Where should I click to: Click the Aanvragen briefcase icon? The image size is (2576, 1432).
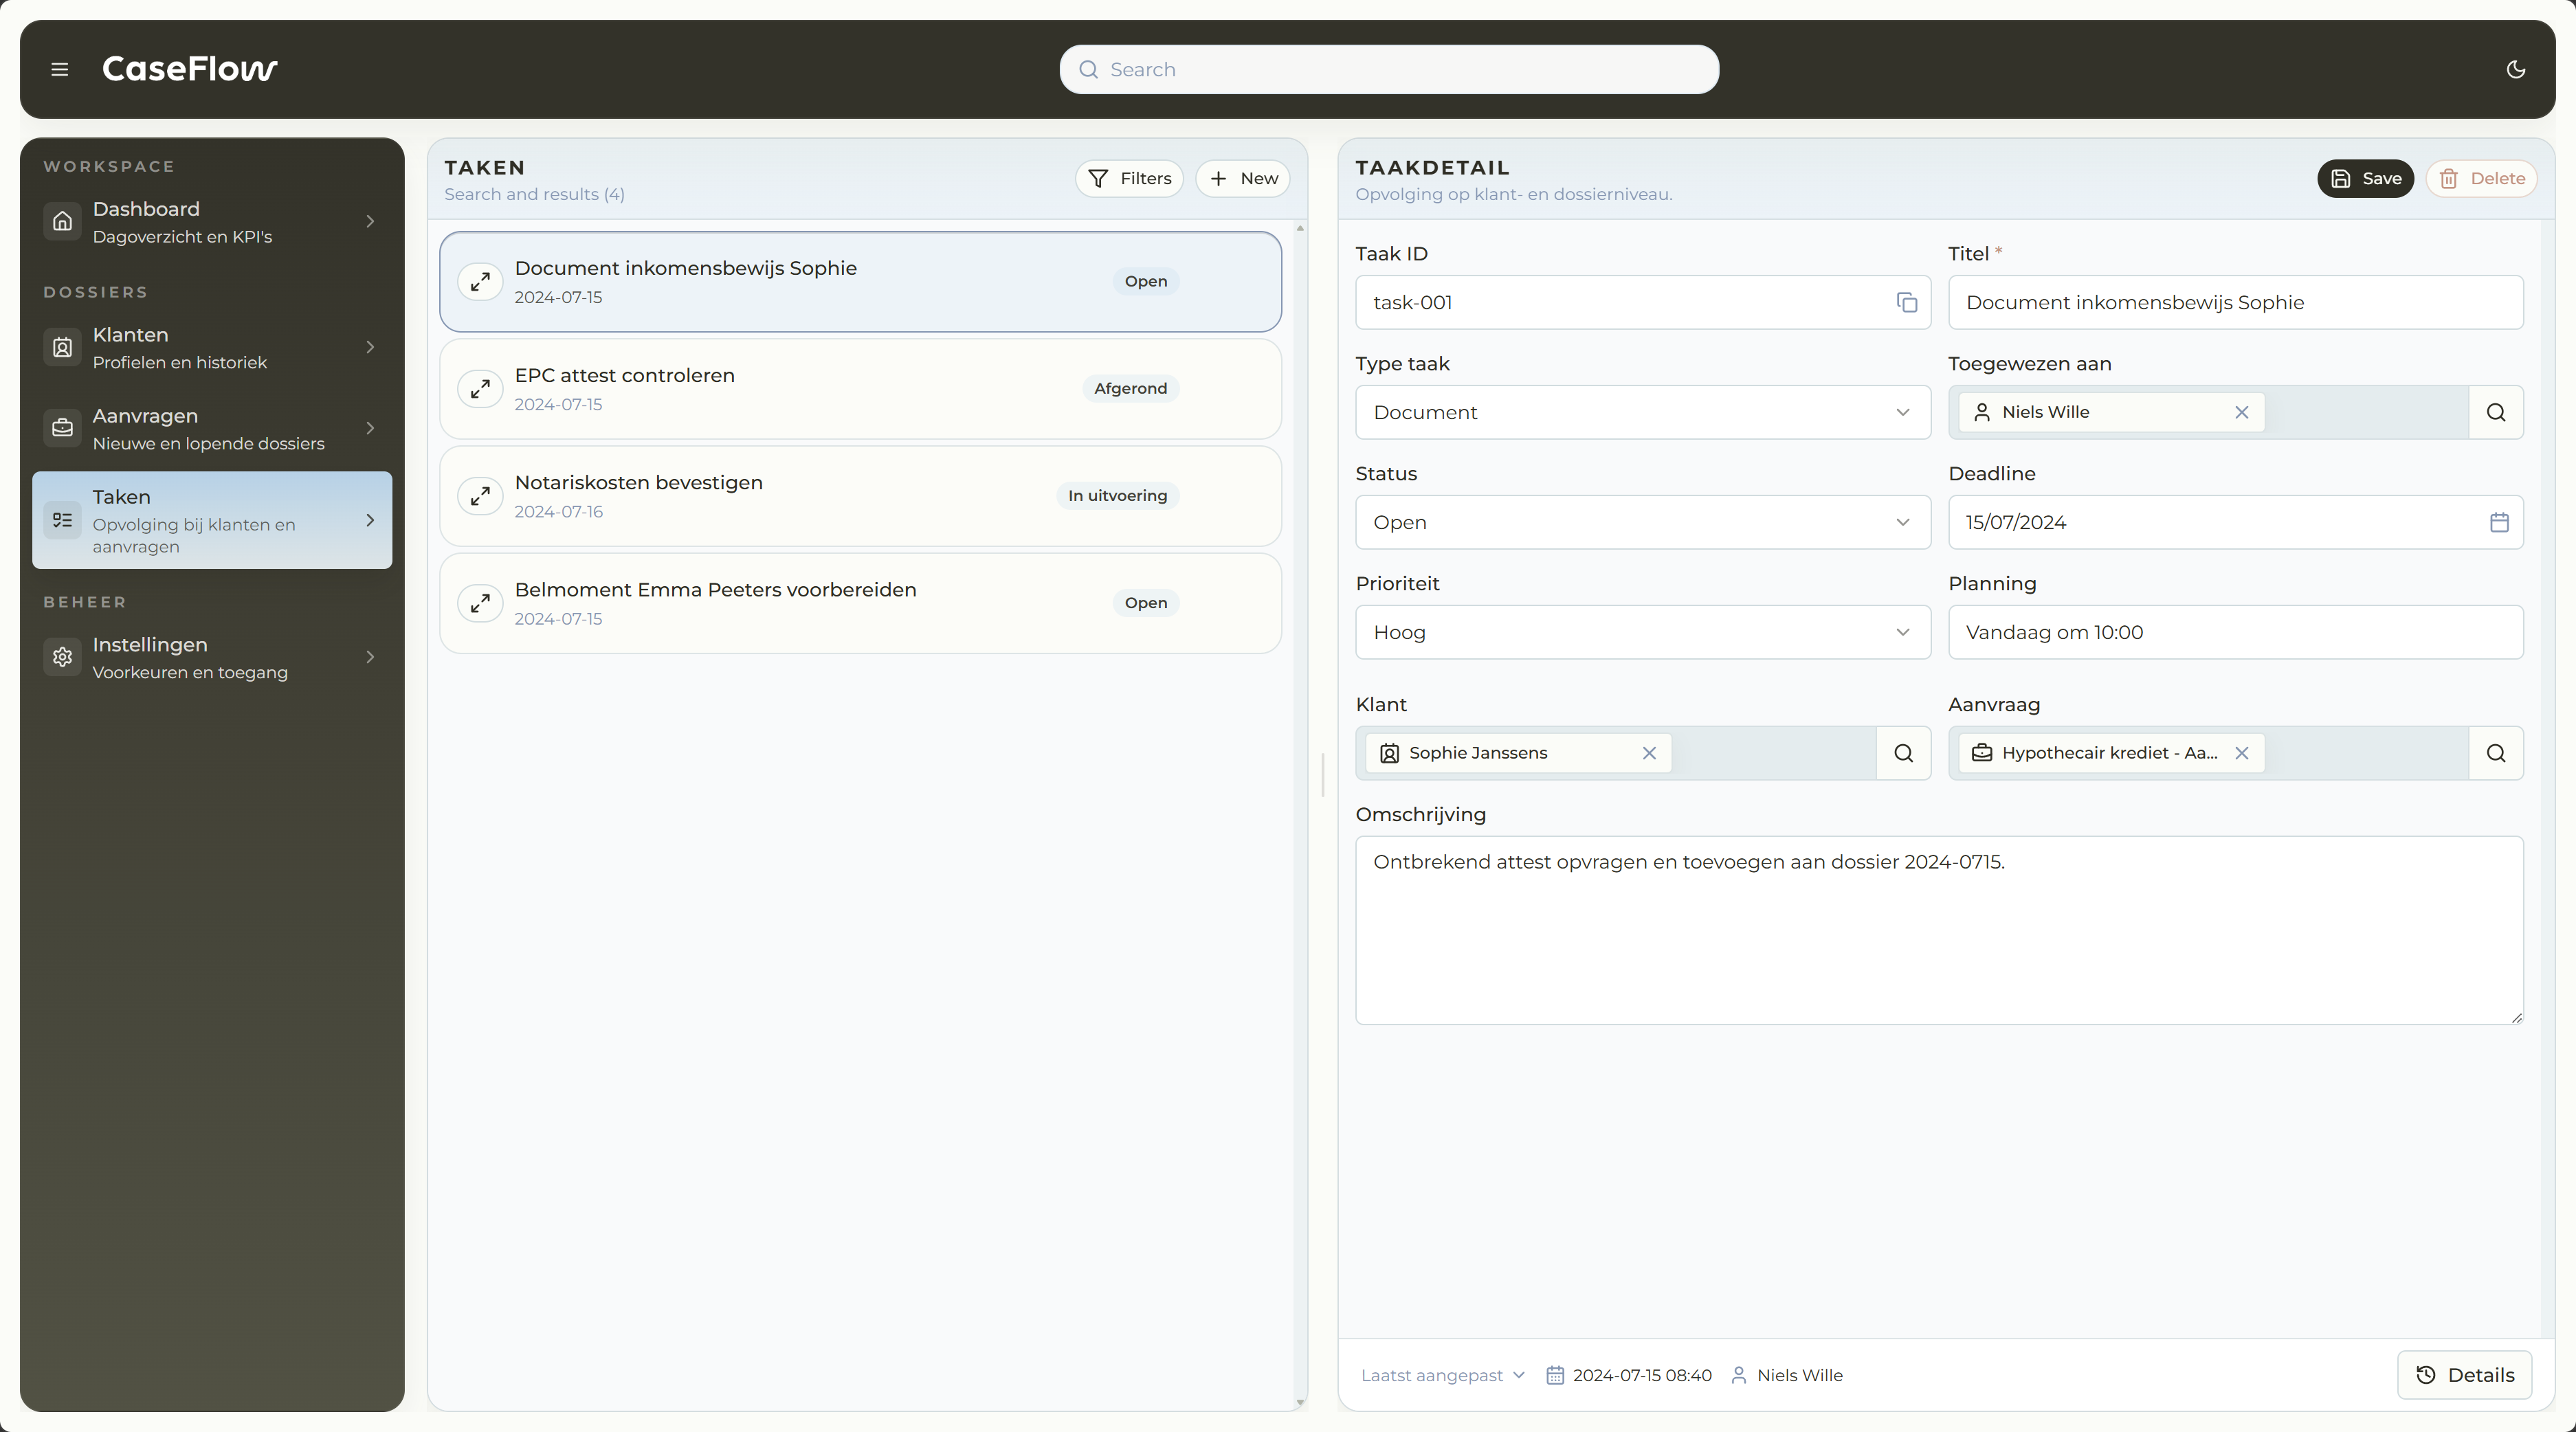[x=62, y=428]
